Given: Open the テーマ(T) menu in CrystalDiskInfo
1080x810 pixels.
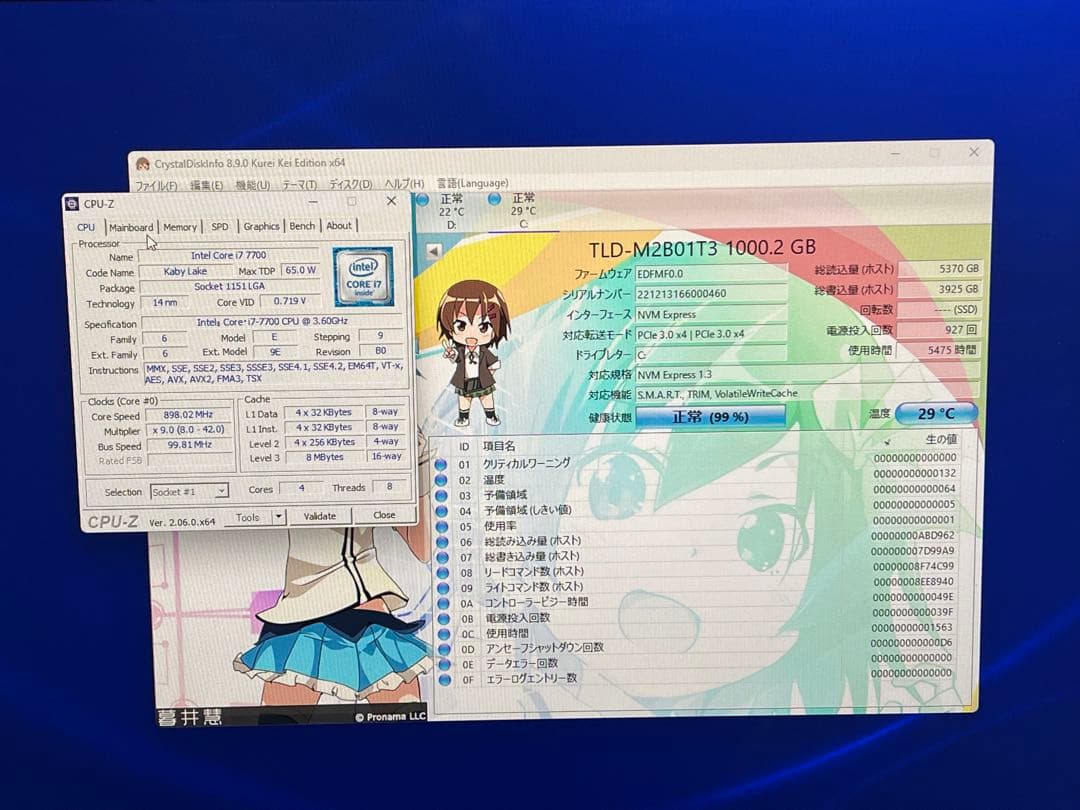Looking at the screenshot, I should [300, 185].
